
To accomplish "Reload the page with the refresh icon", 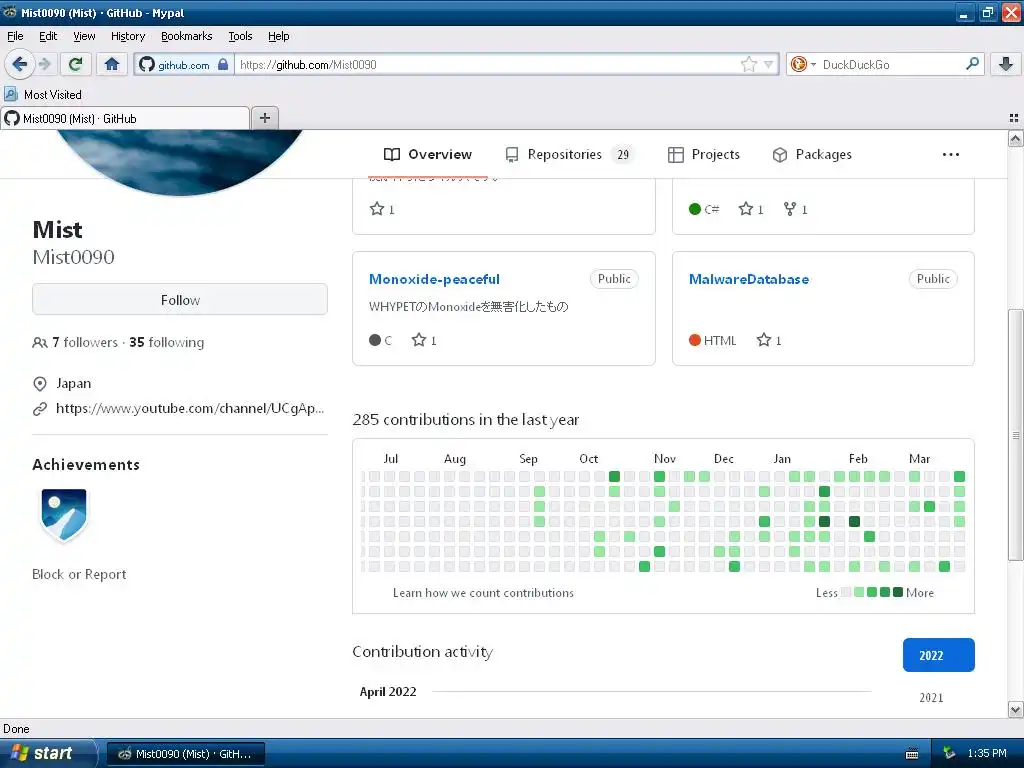I will 76,64.
